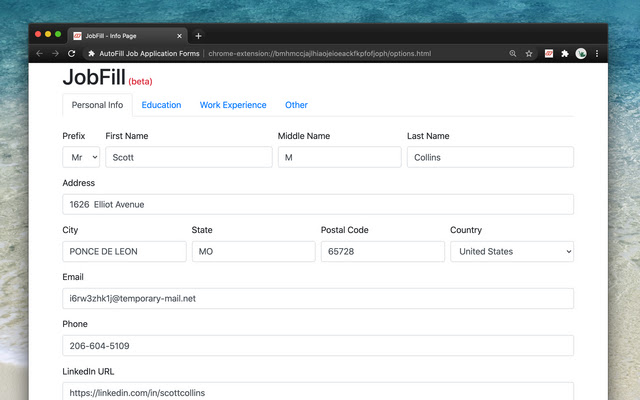Expand the Prefix dropdown
Viewport: 640px width, 400px height.
coord(81,157)
